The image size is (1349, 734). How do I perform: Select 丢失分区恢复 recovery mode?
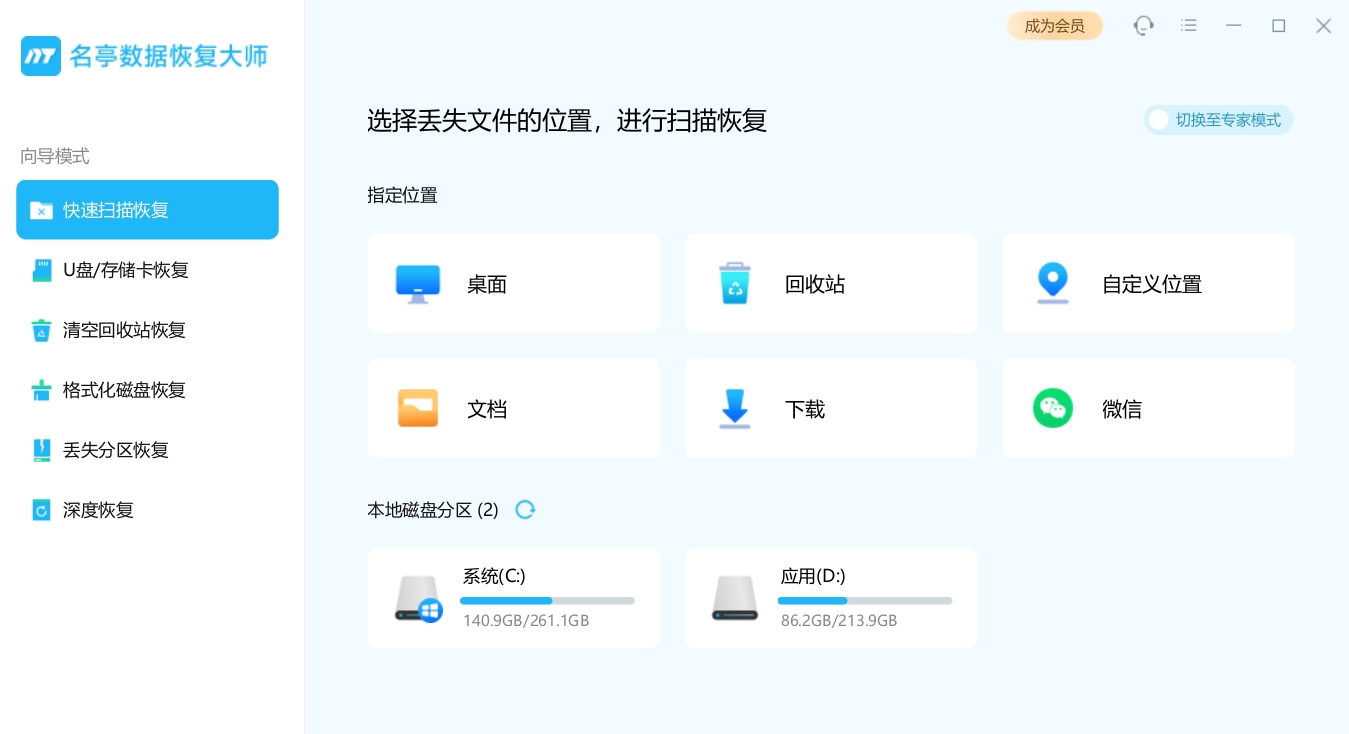pos(147,450)
